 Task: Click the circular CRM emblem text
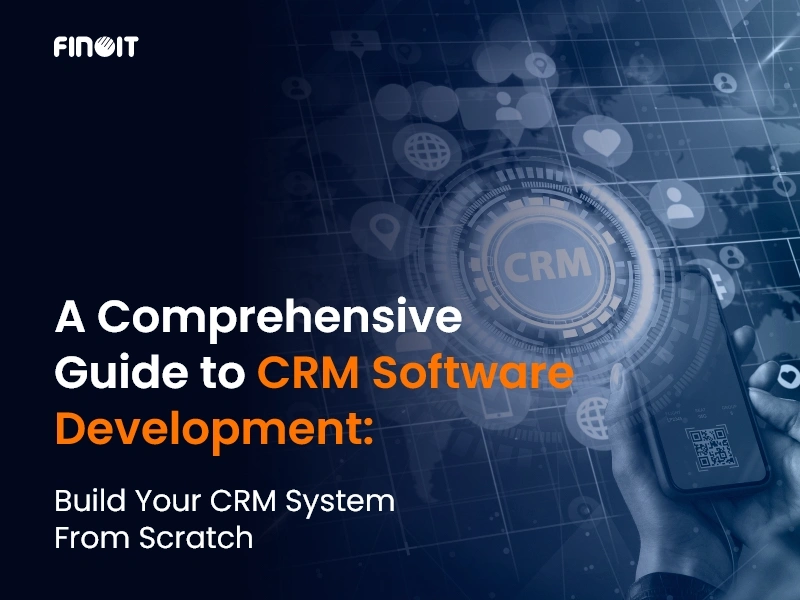547,265
